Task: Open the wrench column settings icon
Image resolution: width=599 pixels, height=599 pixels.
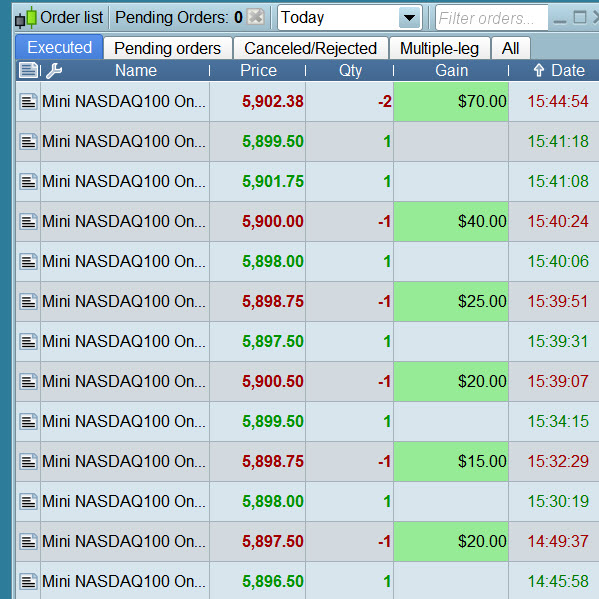Action: (x=54, y=71)
